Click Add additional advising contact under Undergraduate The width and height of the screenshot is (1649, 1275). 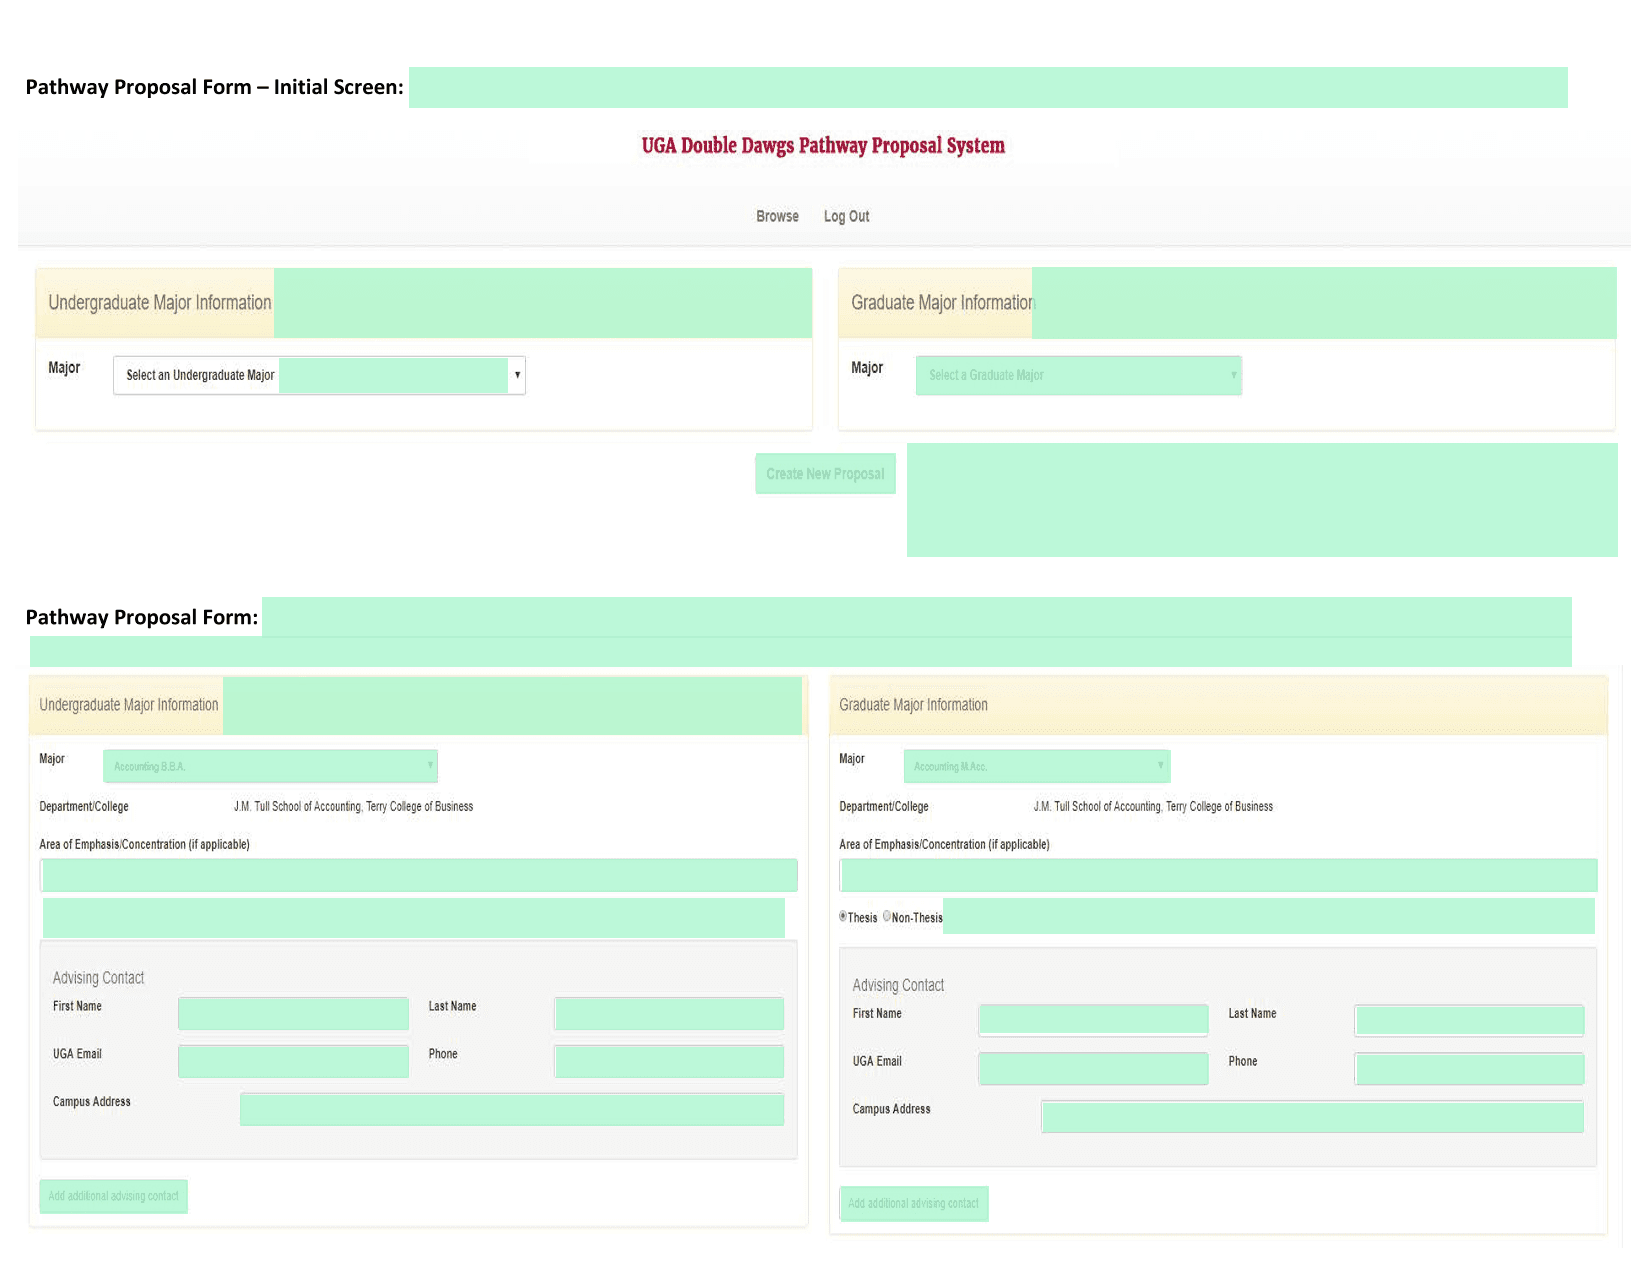point(113,1196)
